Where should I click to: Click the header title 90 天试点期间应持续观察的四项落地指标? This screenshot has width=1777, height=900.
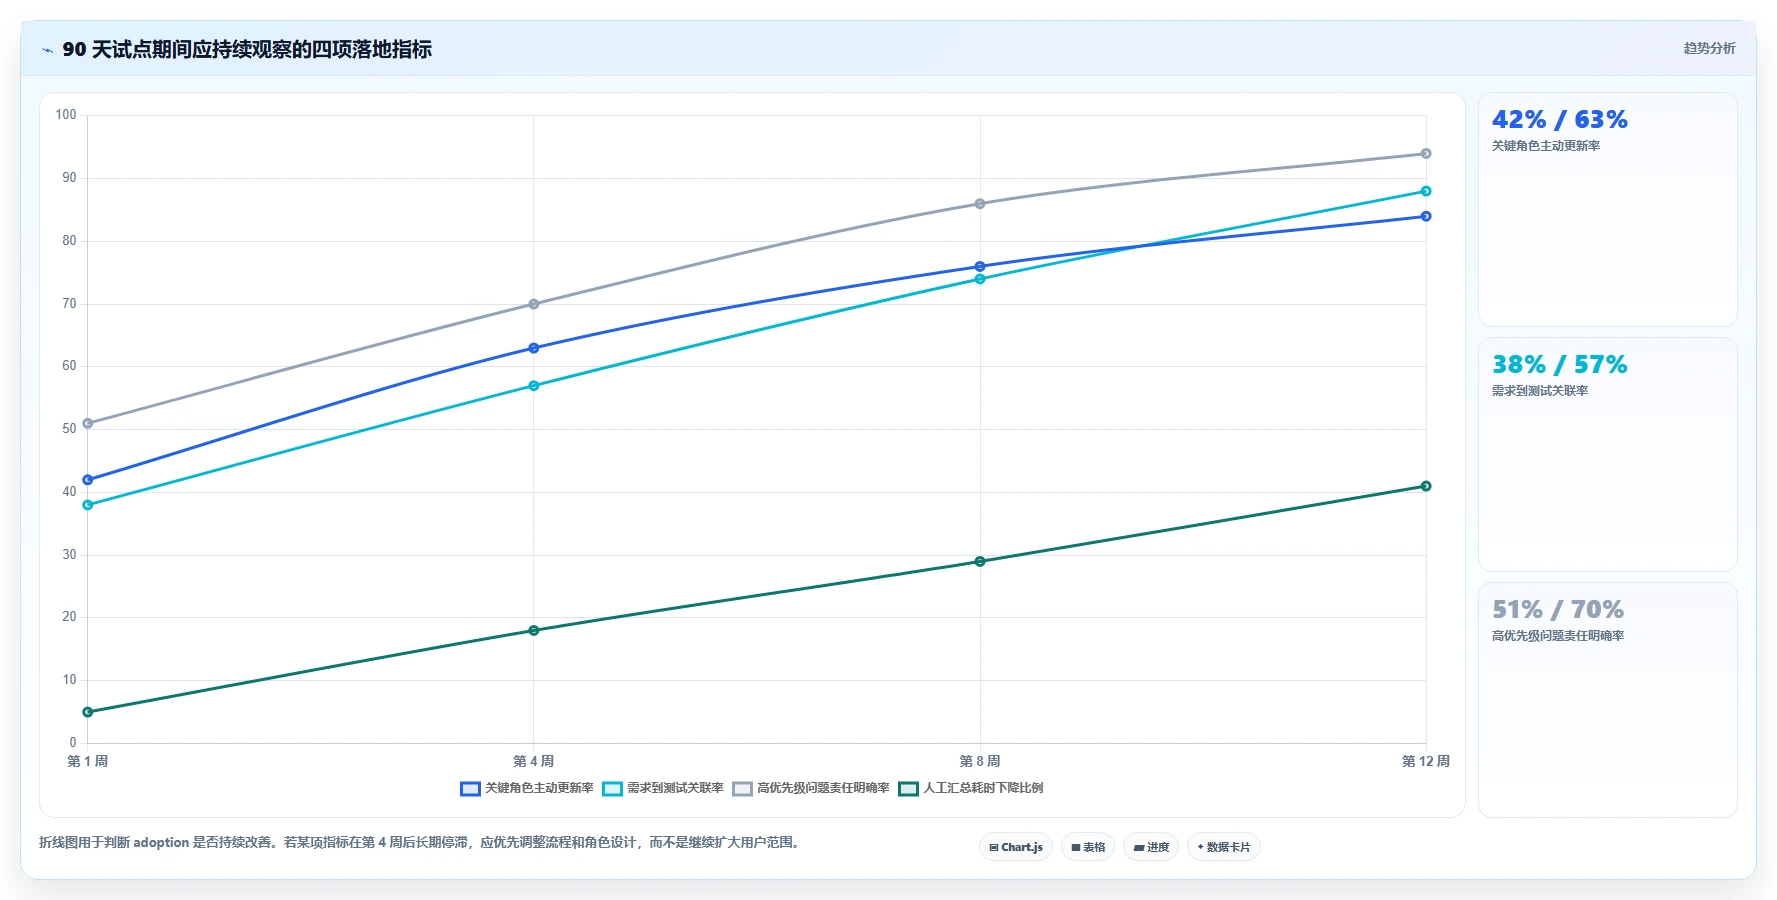pyautogui.click(x=247, y=50)
